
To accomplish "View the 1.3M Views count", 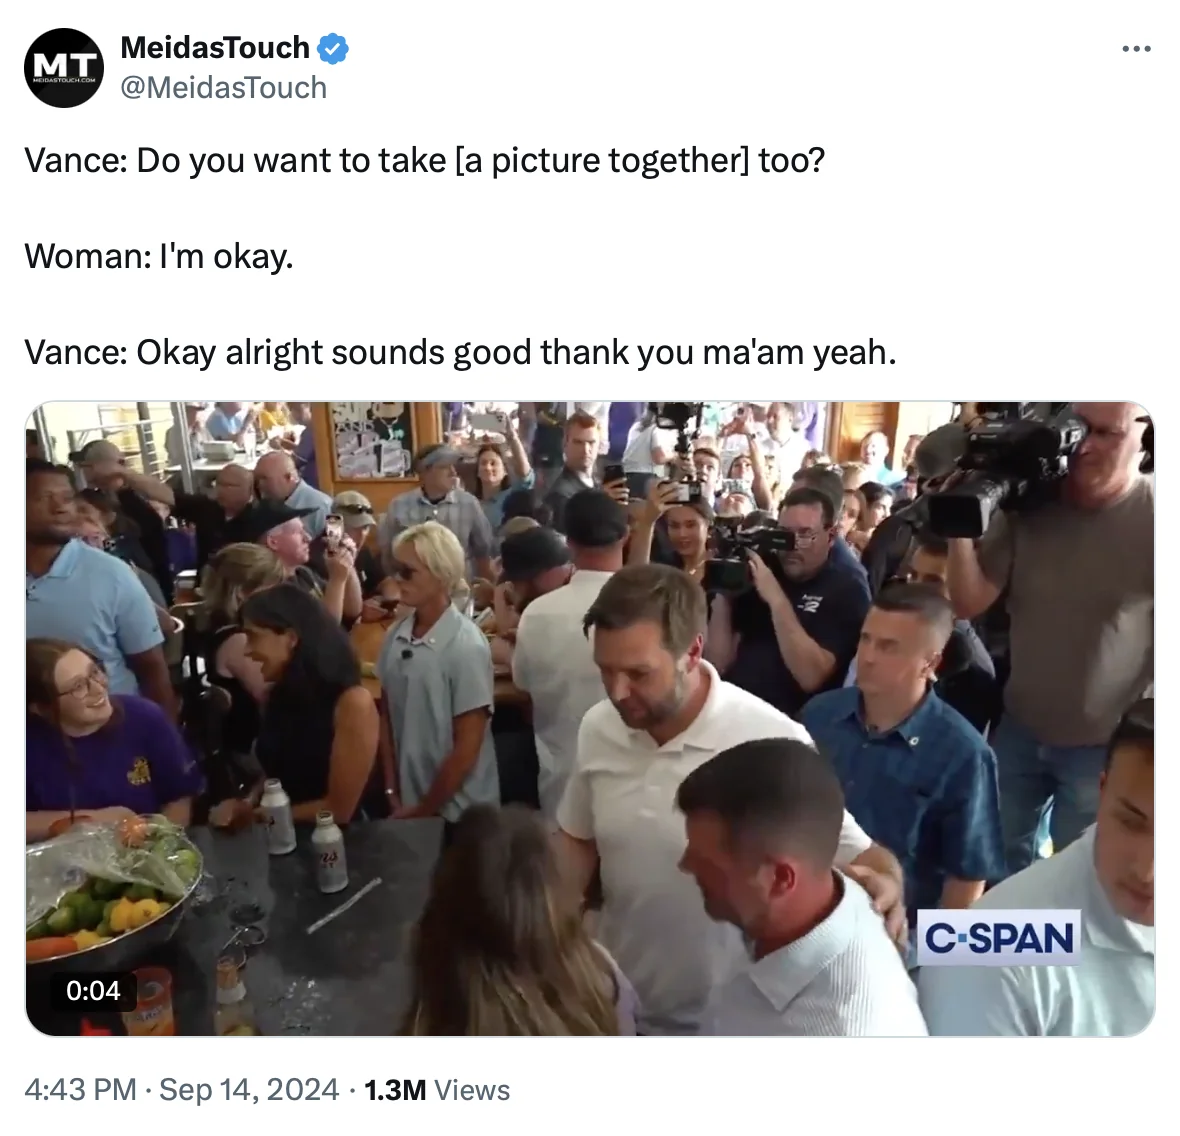I will tap(437, 1090).
